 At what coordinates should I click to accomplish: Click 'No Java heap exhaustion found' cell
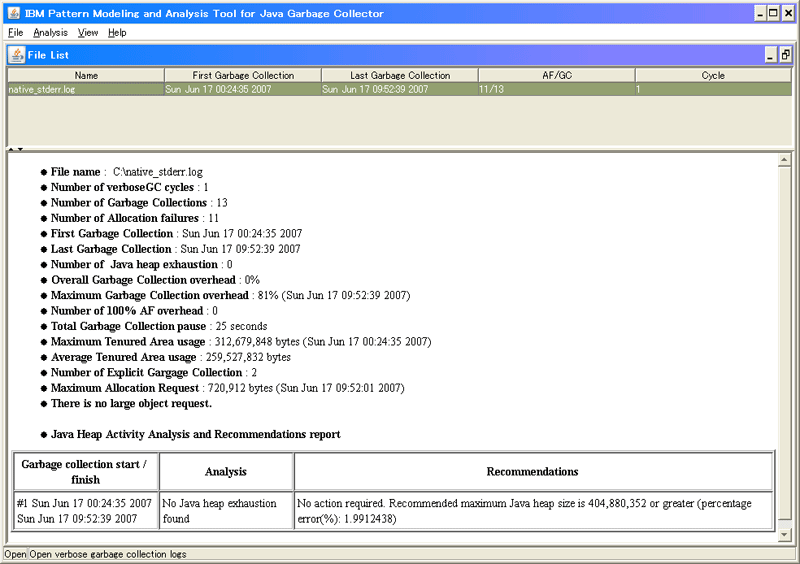tap(226, 510)
